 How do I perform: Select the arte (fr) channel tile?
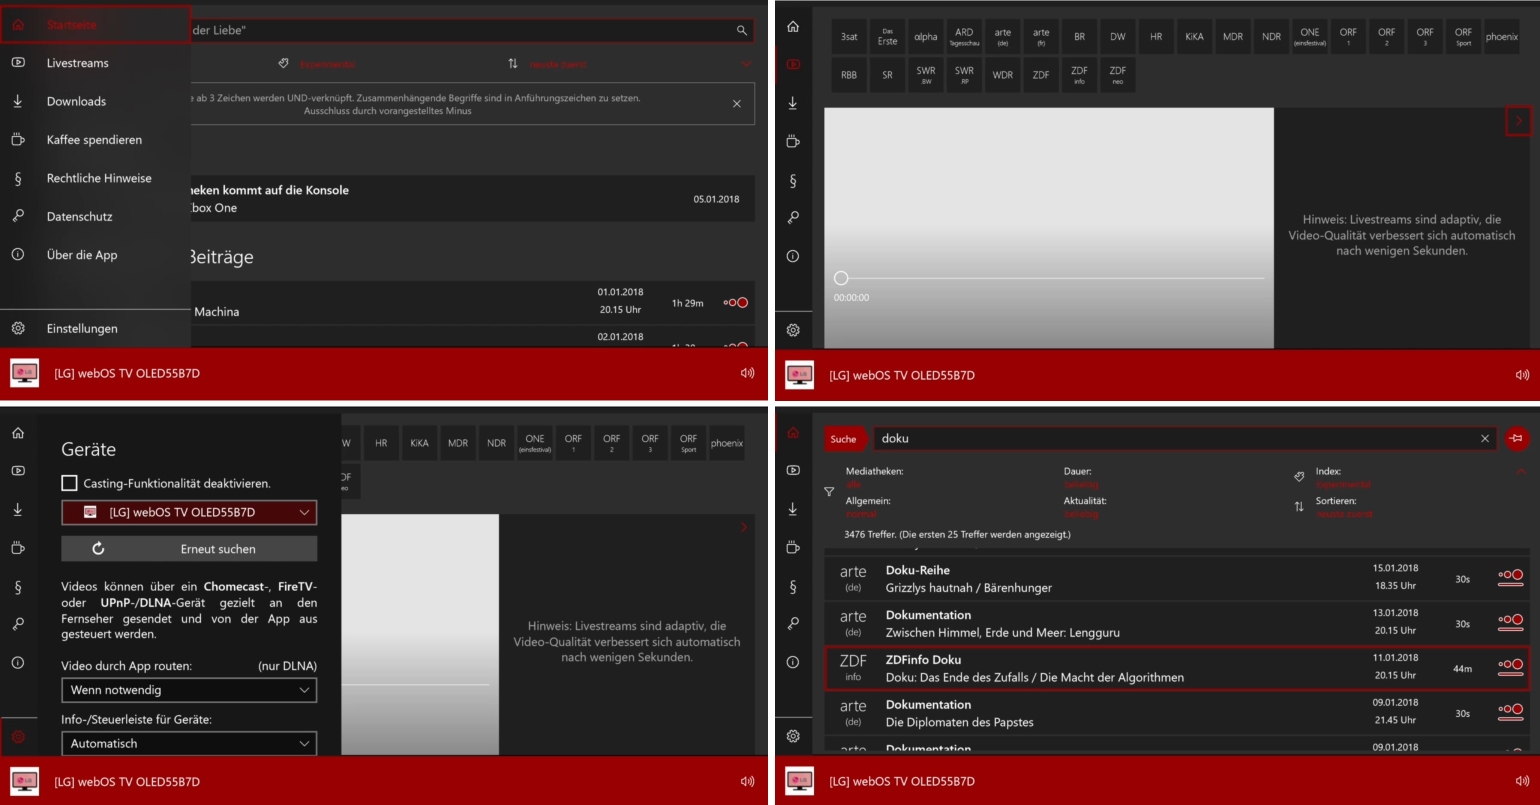[1041, 37]
